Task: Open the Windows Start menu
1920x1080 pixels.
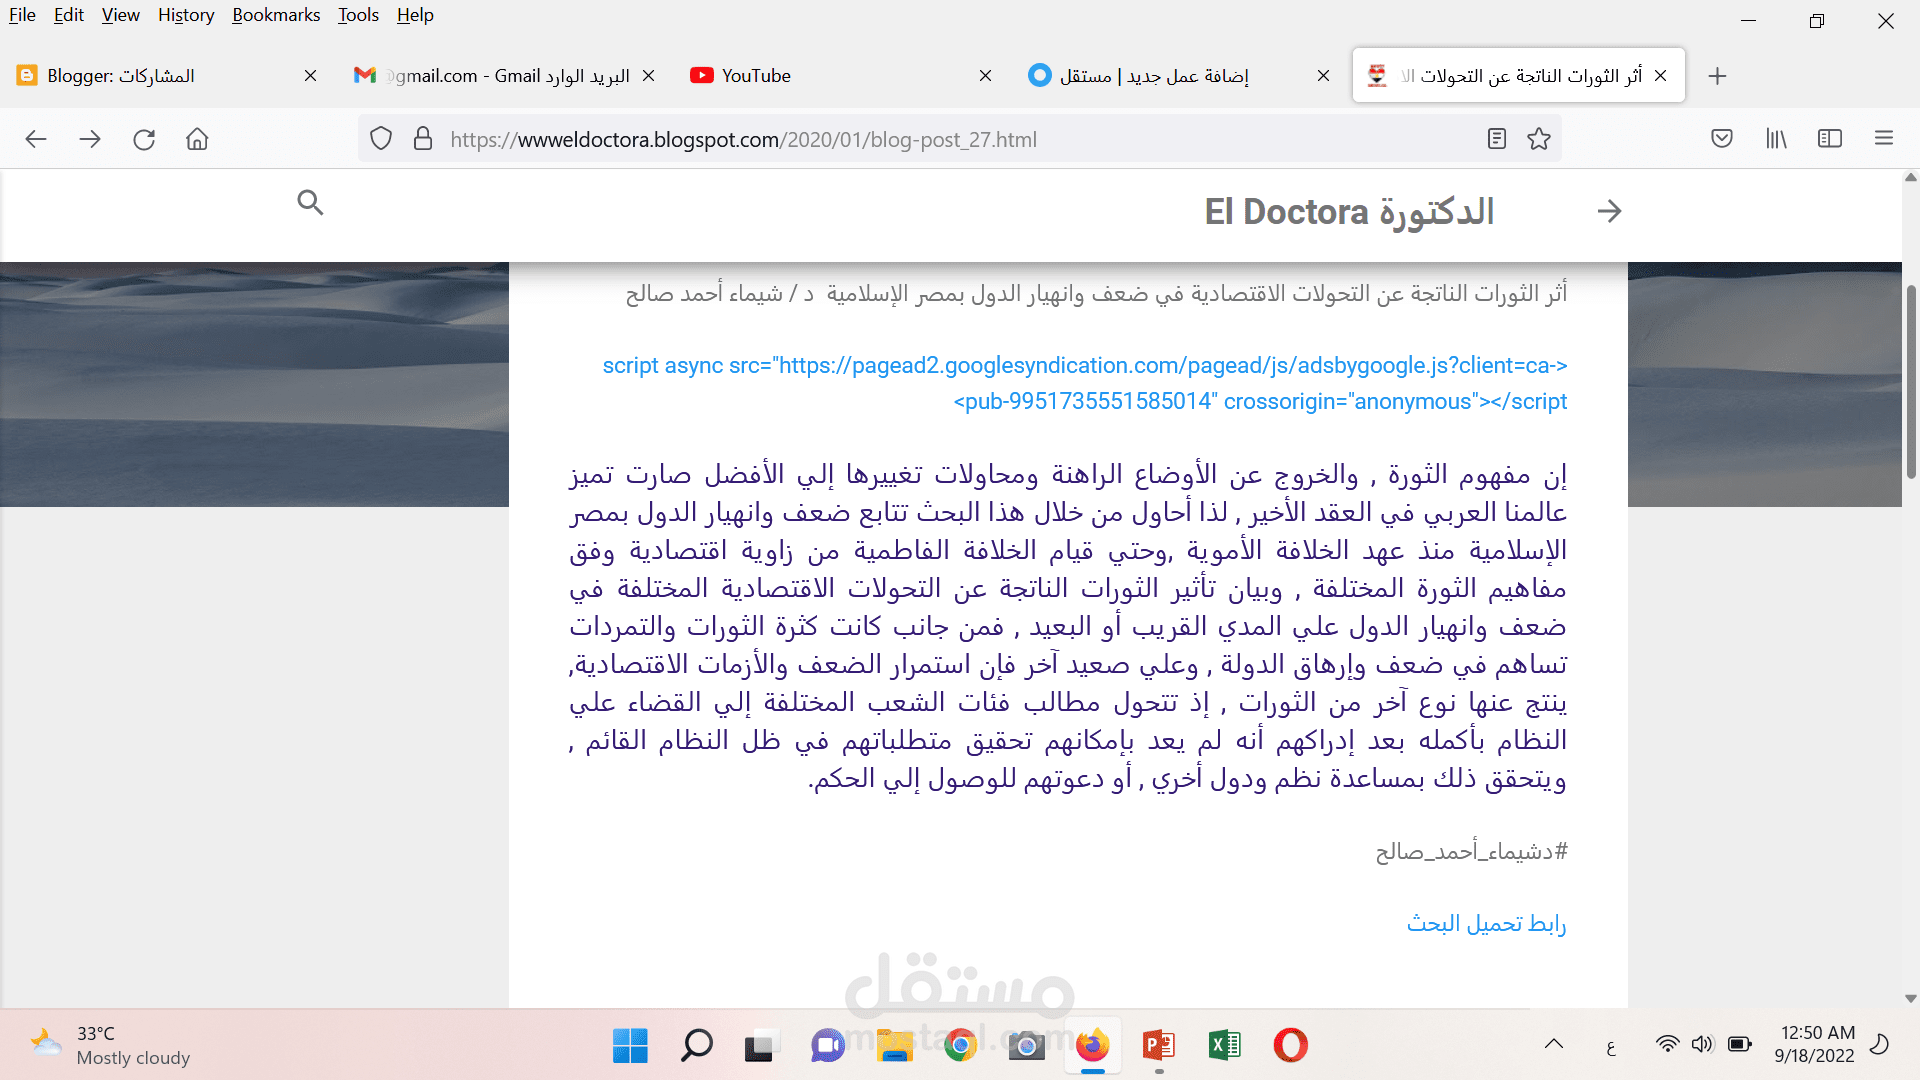Action: [630, 1045]
